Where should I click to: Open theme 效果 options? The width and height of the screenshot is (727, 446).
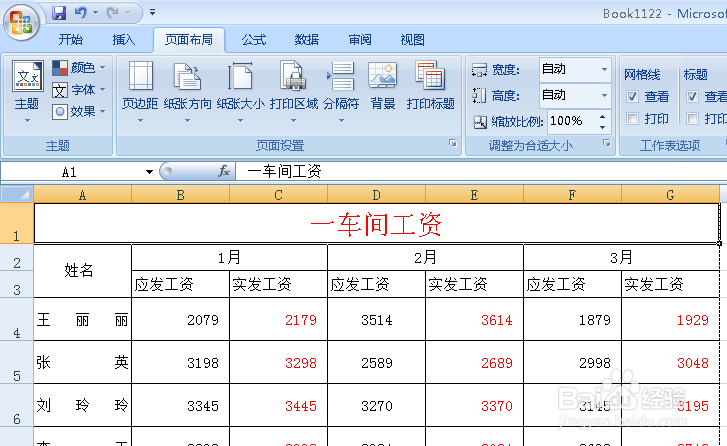tap(79, 111)
